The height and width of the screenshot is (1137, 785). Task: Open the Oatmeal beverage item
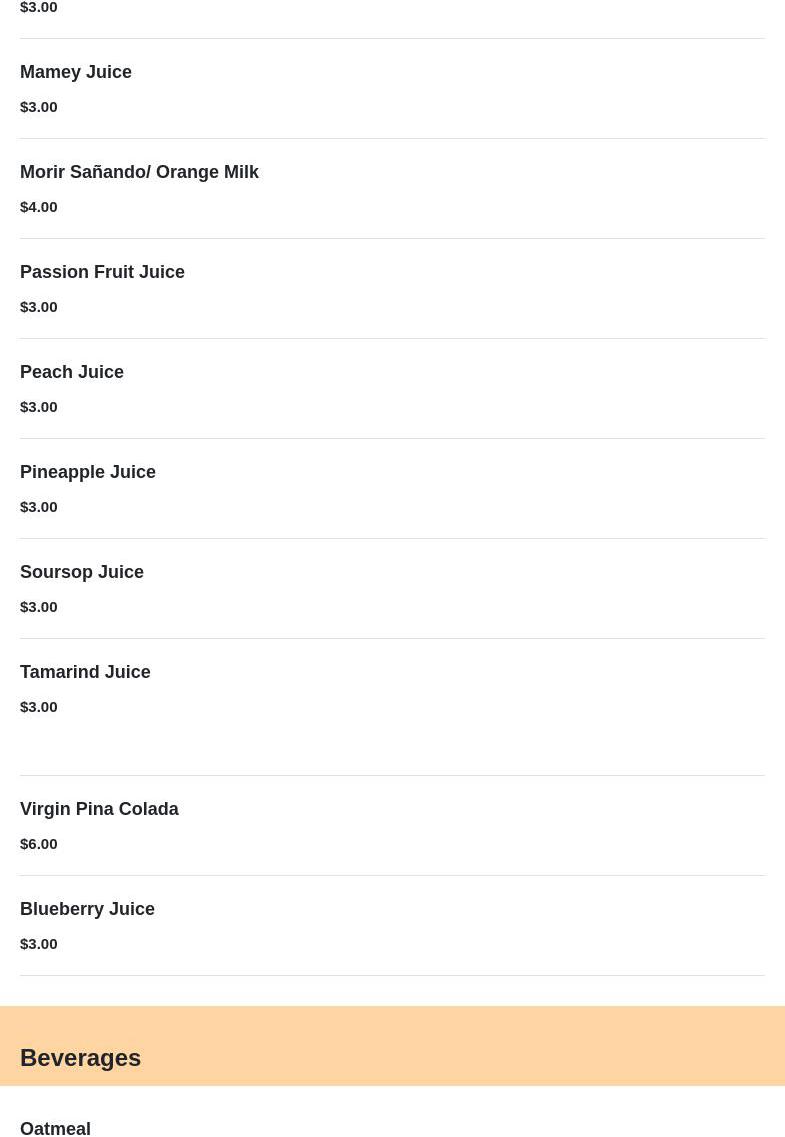[55, 1128]
